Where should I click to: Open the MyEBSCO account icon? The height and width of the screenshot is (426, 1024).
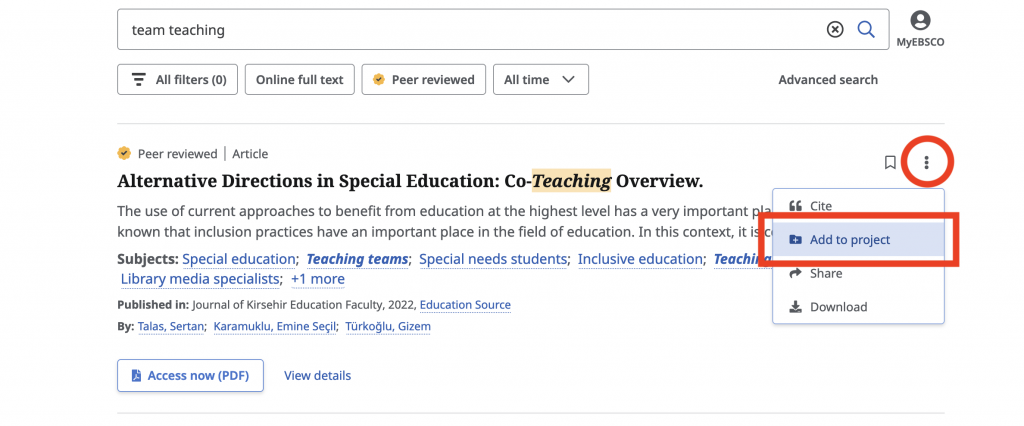tap(920, 21)
